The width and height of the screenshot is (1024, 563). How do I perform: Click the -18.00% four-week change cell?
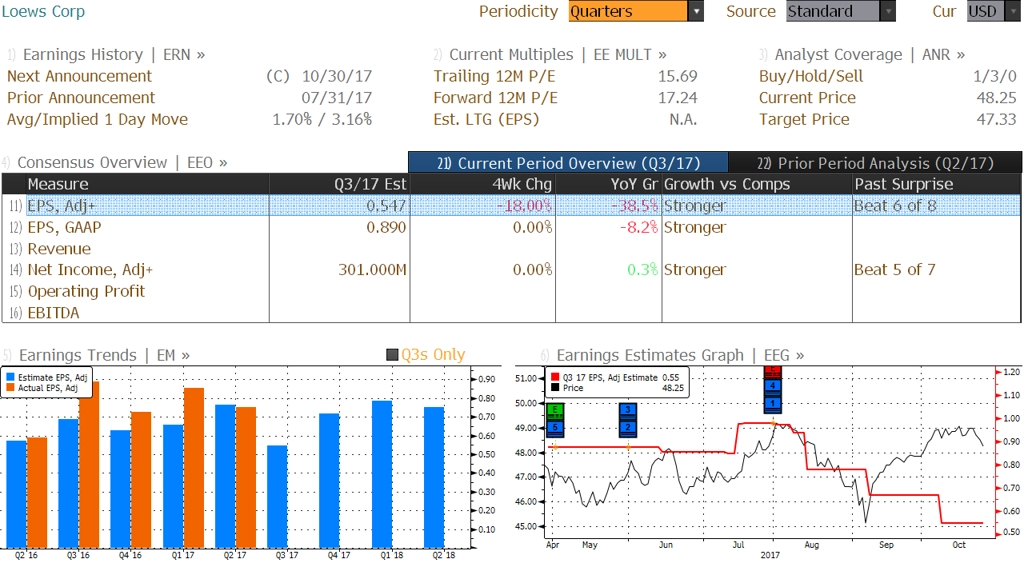[524, 205]
